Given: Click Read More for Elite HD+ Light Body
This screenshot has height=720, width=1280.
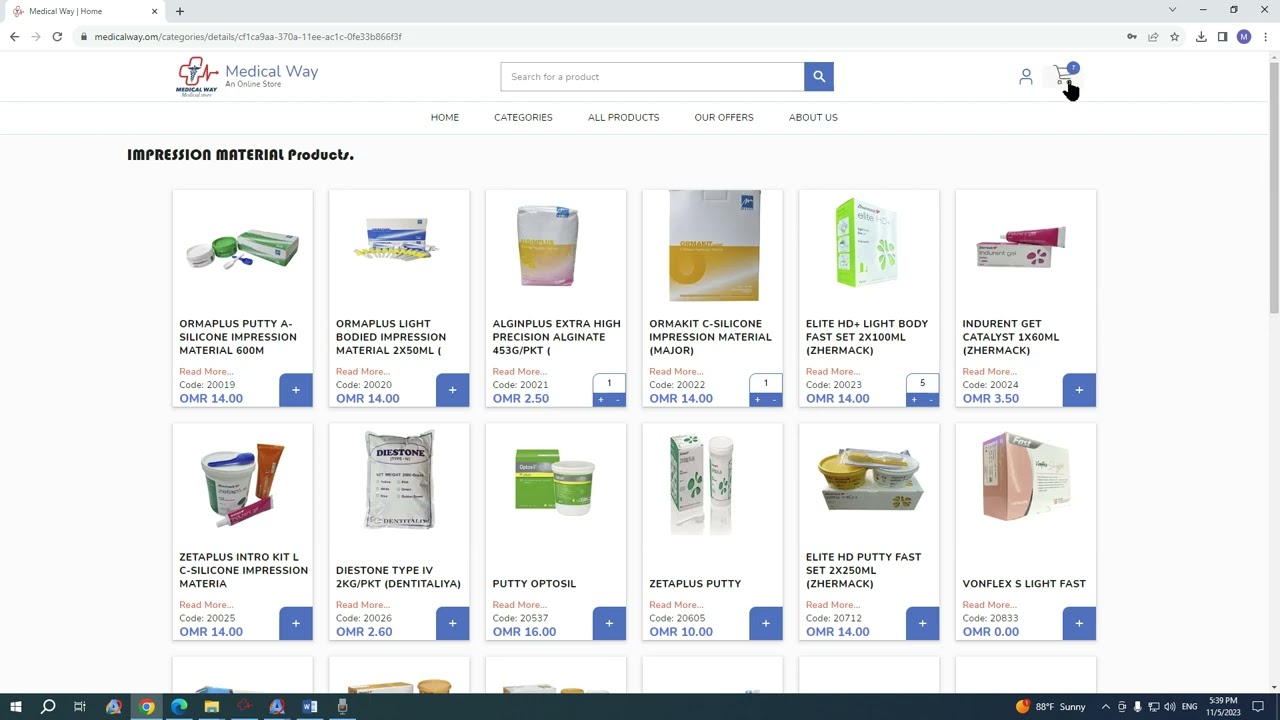Looking at the screenshot, I should pyautogui.click(x=833, y=372).
